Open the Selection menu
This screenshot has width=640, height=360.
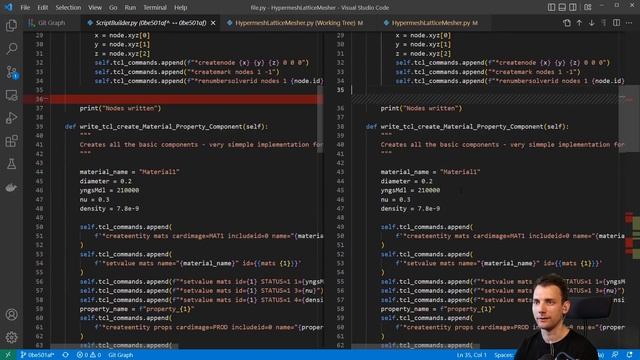[x=68, y=7]
